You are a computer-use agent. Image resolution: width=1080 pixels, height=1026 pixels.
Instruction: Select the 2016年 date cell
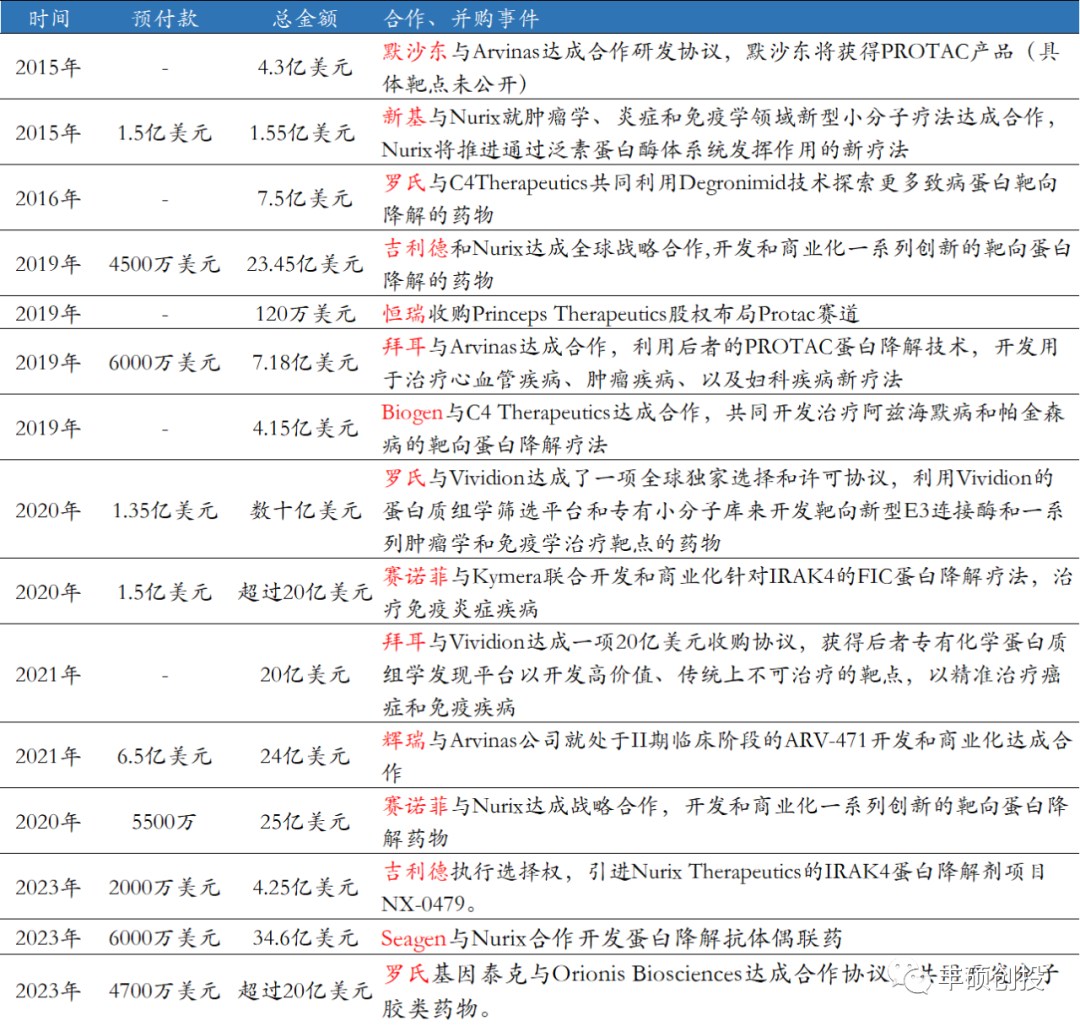[47, 199]
